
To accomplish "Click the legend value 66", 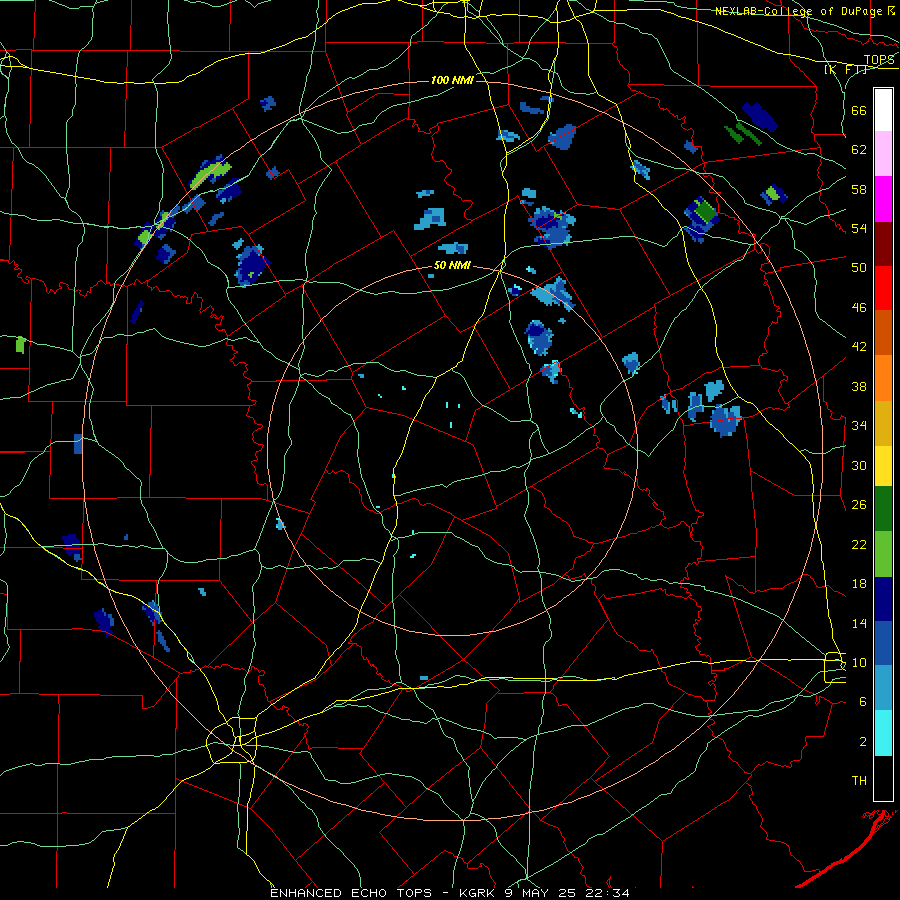I will pyautogui.click(x=859, y=110).
